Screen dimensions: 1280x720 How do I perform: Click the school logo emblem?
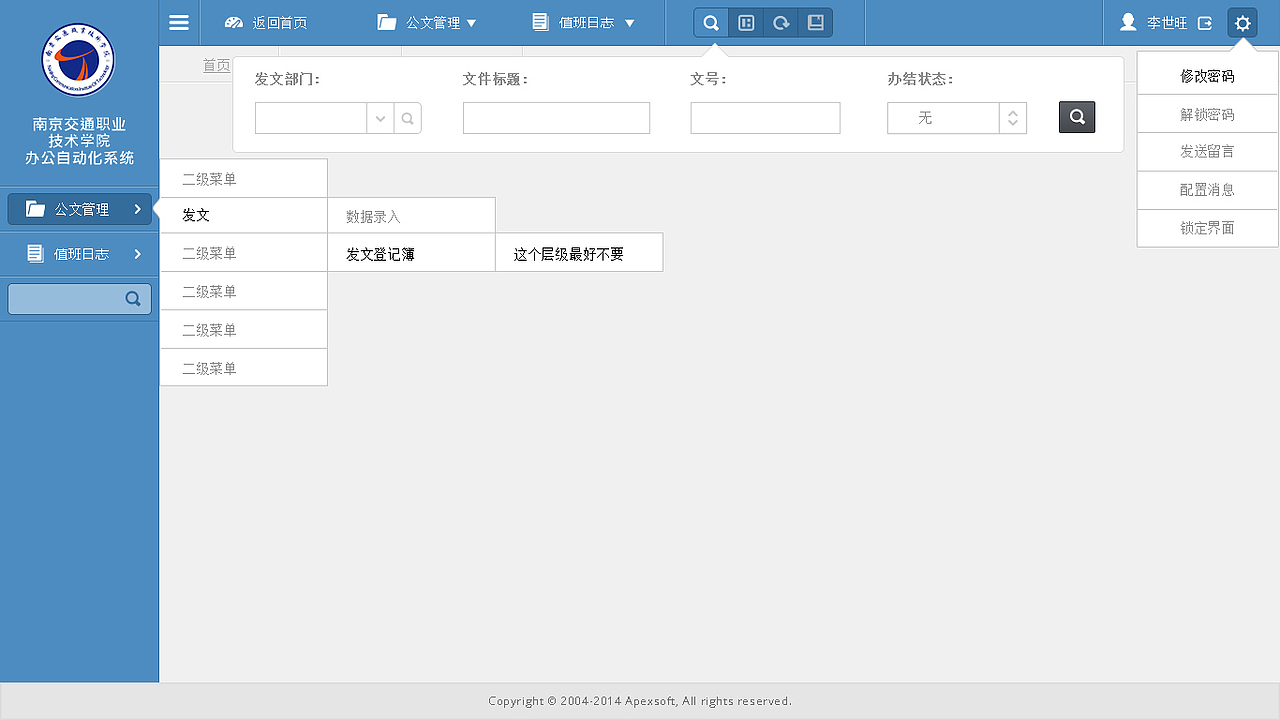pyautogui.click(x=79, y=59)
